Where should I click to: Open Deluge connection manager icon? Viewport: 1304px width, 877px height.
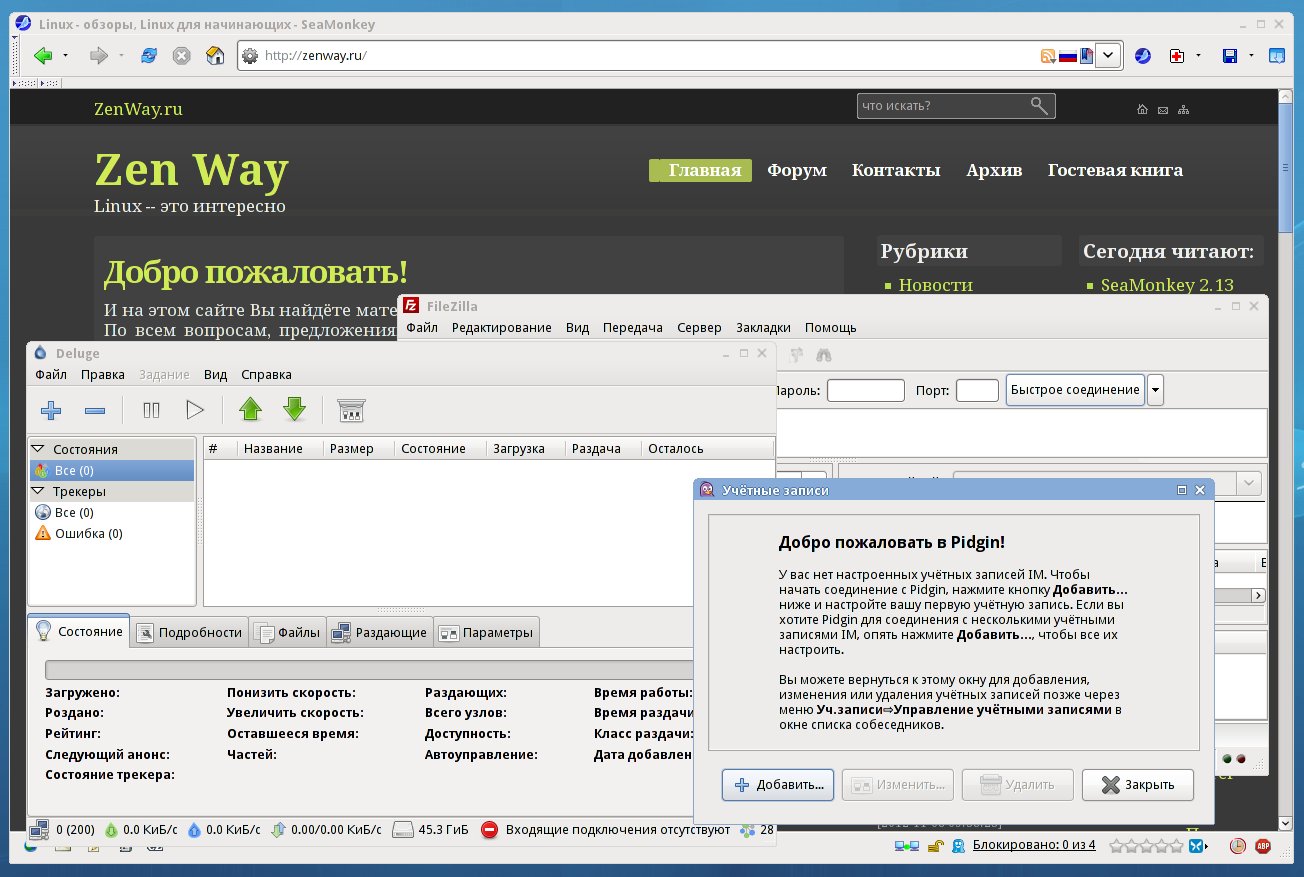tap(351, 410)
